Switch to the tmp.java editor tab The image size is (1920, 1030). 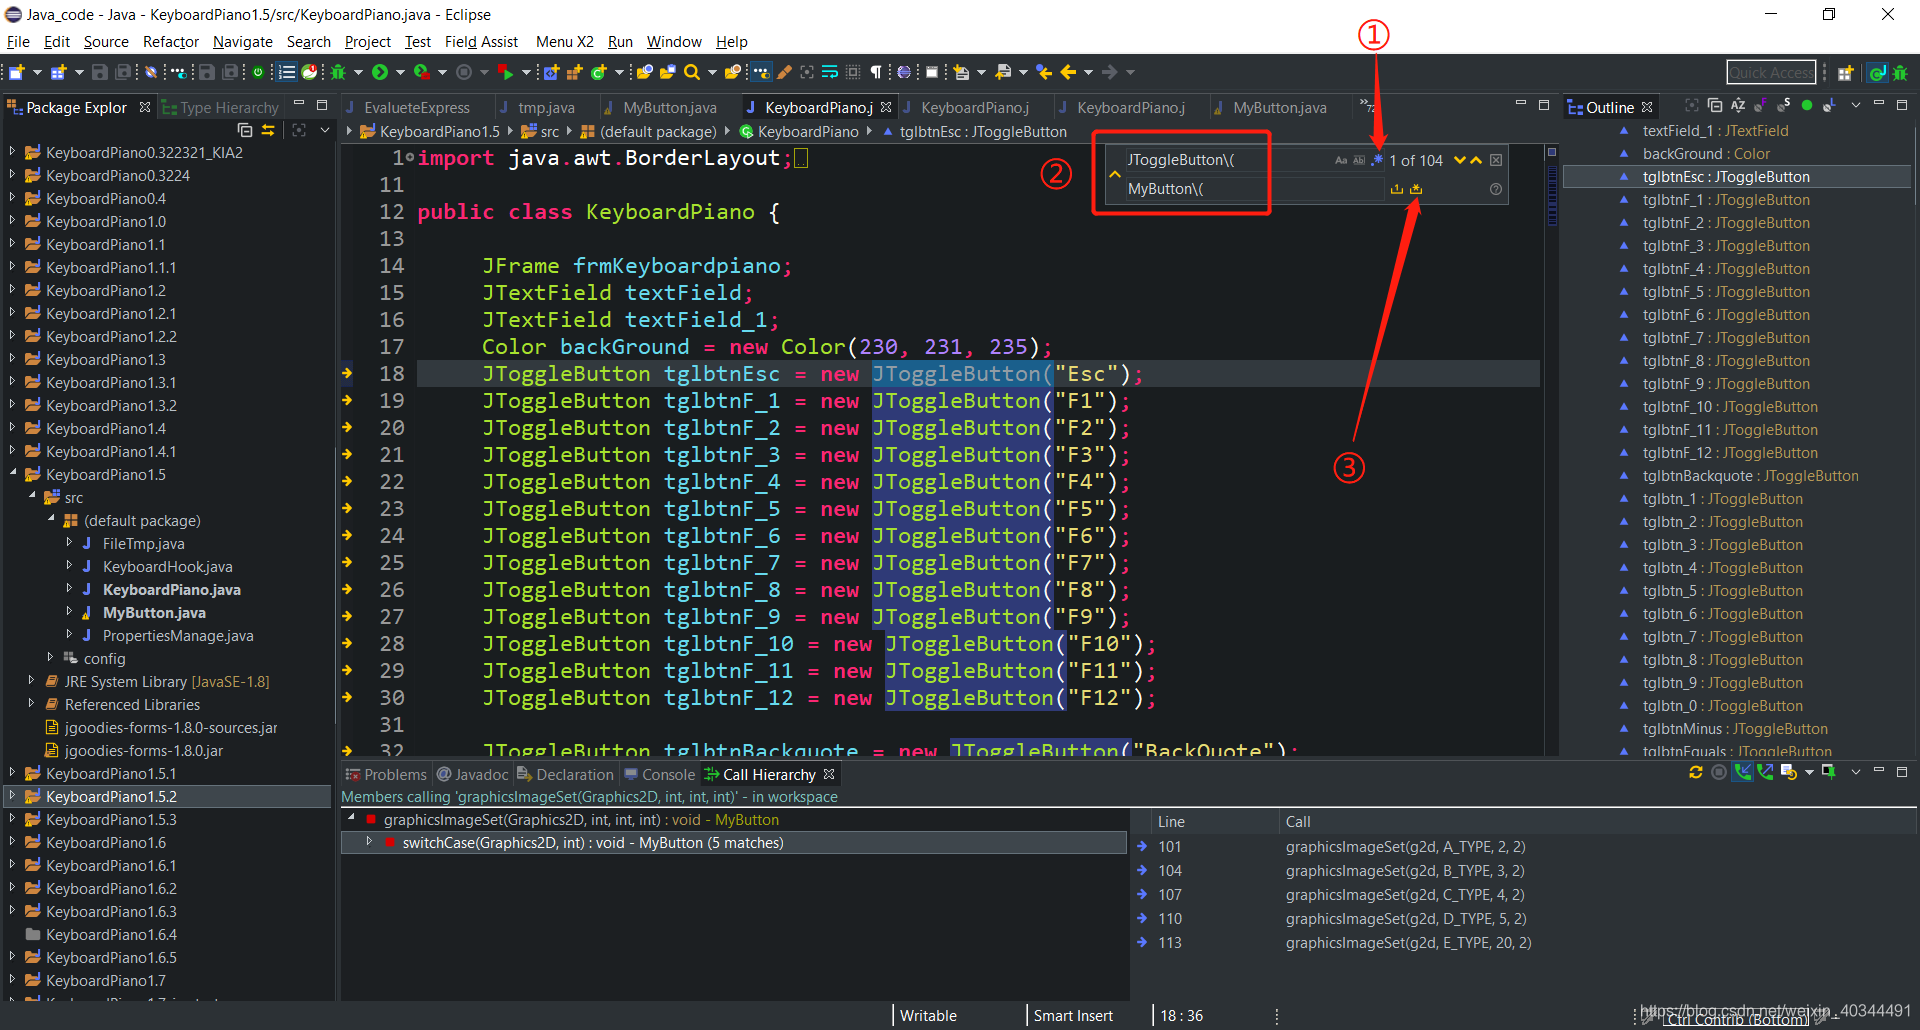tap(546, 107)
